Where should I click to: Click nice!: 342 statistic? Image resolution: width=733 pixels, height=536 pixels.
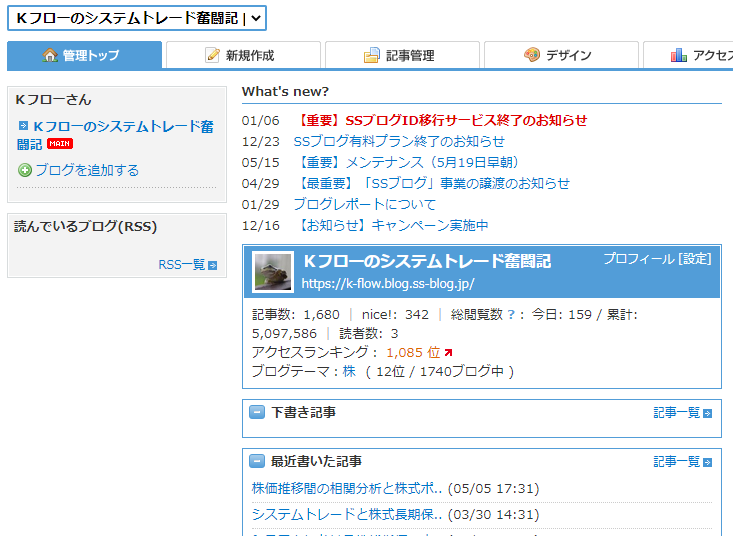pos(395,314)
